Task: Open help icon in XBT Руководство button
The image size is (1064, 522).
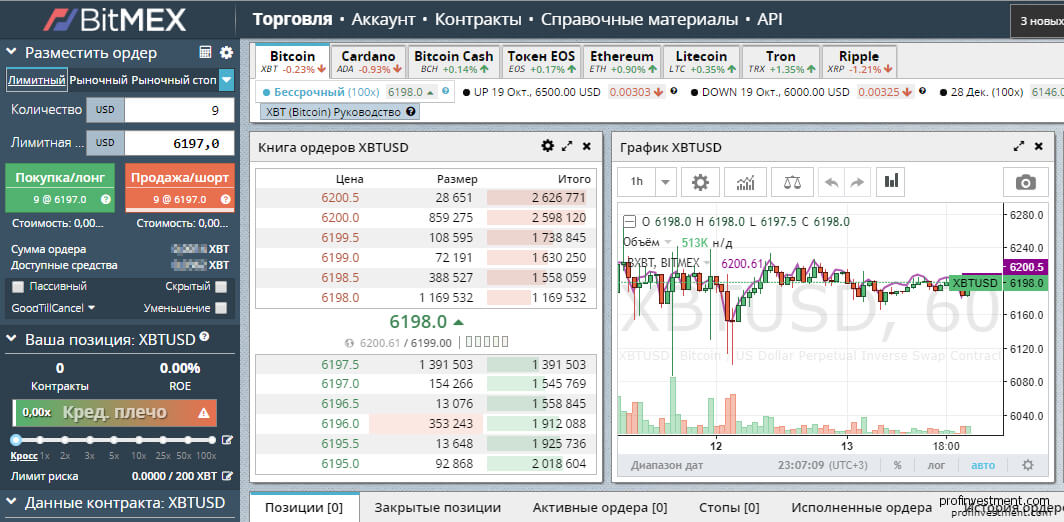Action: pyautogui.click(x=410, y=112)
